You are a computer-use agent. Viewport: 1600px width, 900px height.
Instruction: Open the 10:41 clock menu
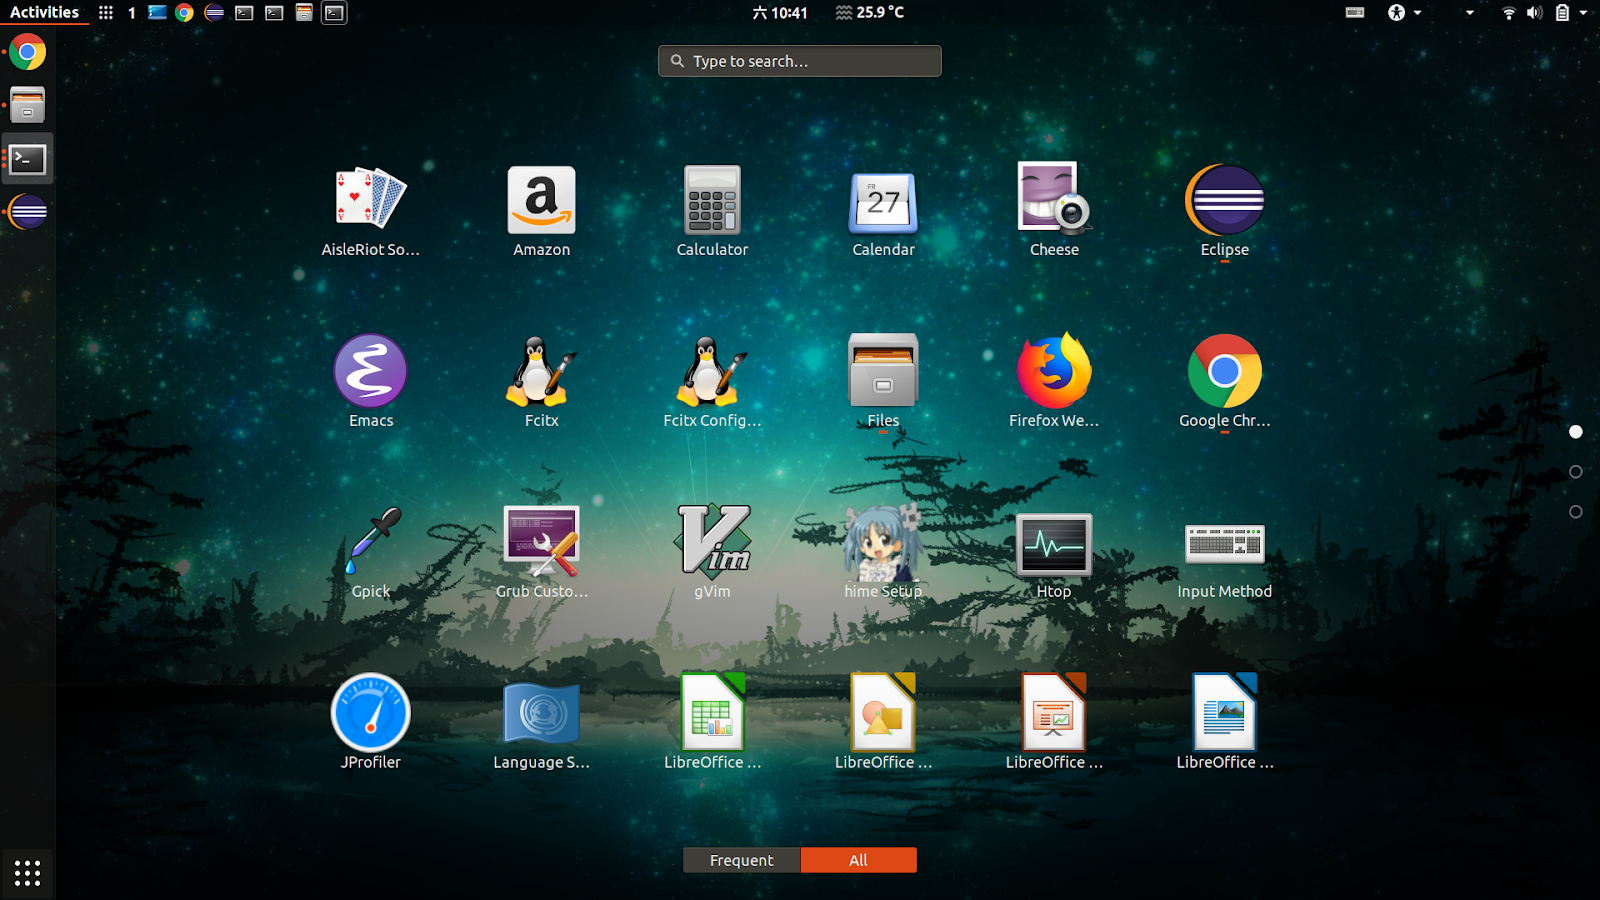[x=780, y=13]
